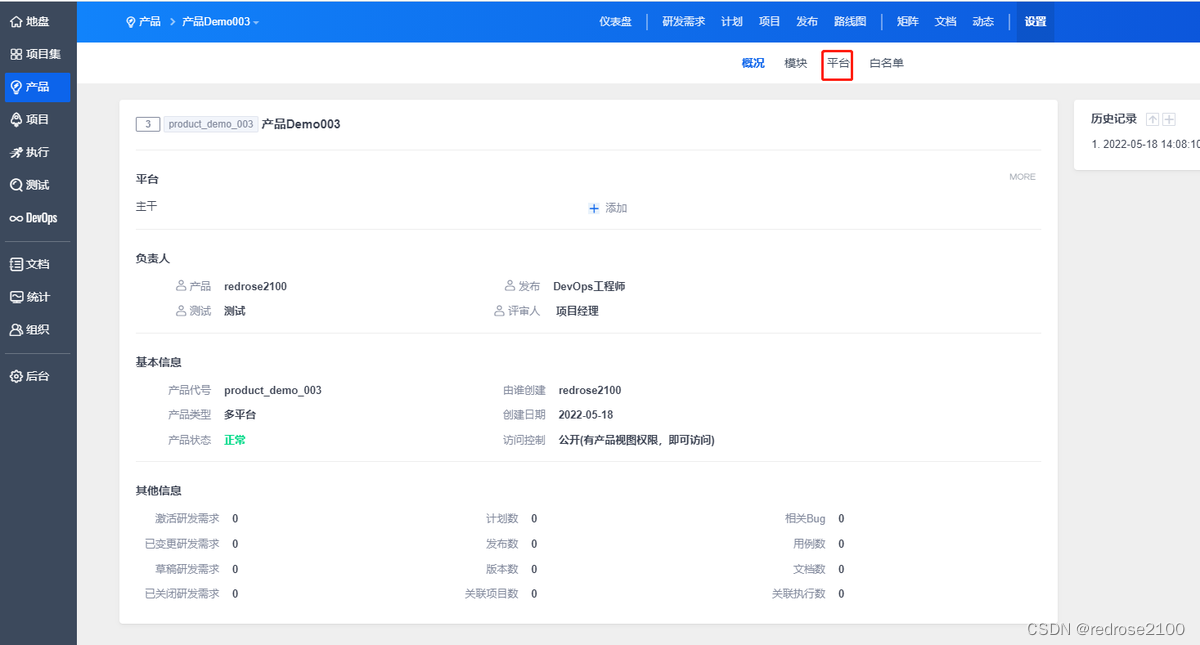Viewport: 1200px width, 645px height.
Task: Open 研发需求 in top navigation
Action: (683, 21)
